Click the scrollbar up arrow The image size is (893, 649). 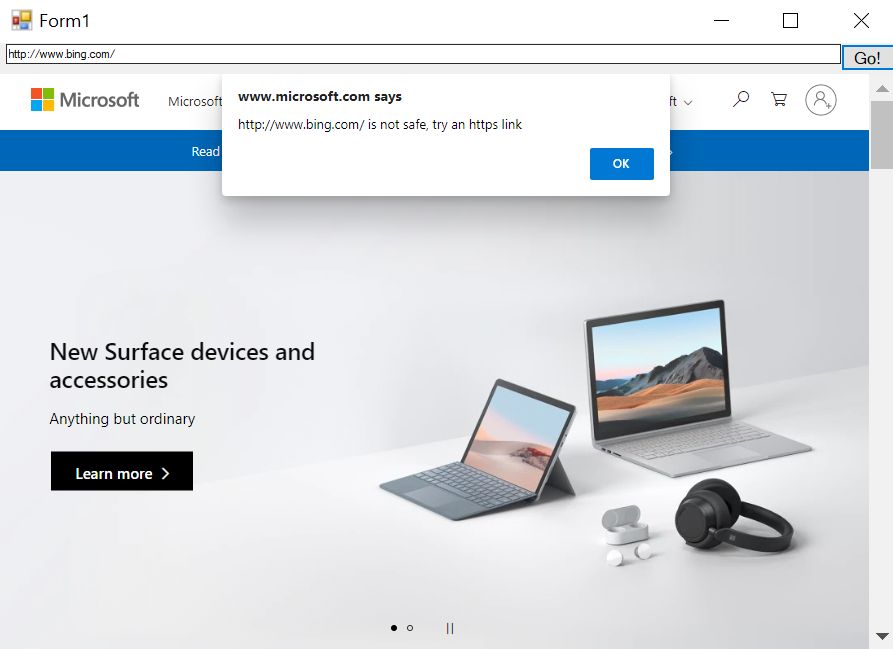coord(882,88)
